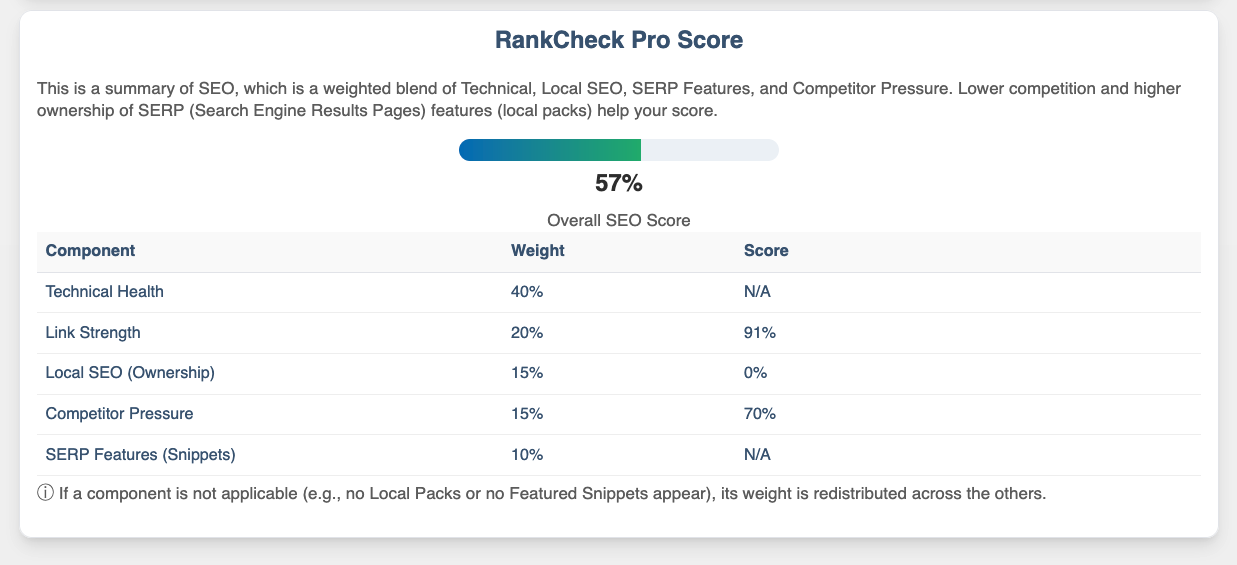Click the Weight column header
1237x565 pixels.
pos(537,250)
